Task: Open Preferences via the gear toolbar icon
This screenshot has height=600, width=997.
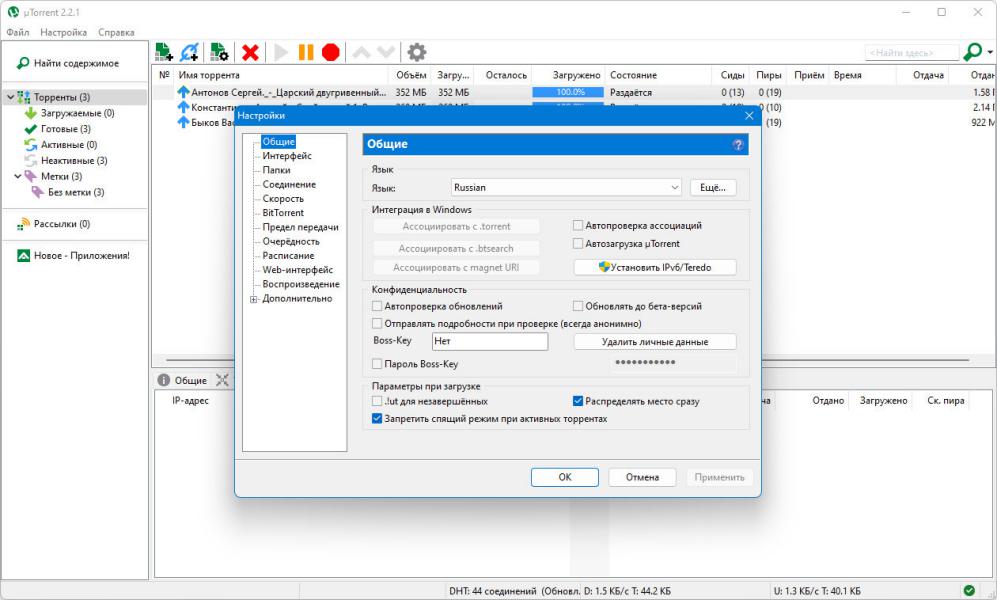Action: [416, 52]
